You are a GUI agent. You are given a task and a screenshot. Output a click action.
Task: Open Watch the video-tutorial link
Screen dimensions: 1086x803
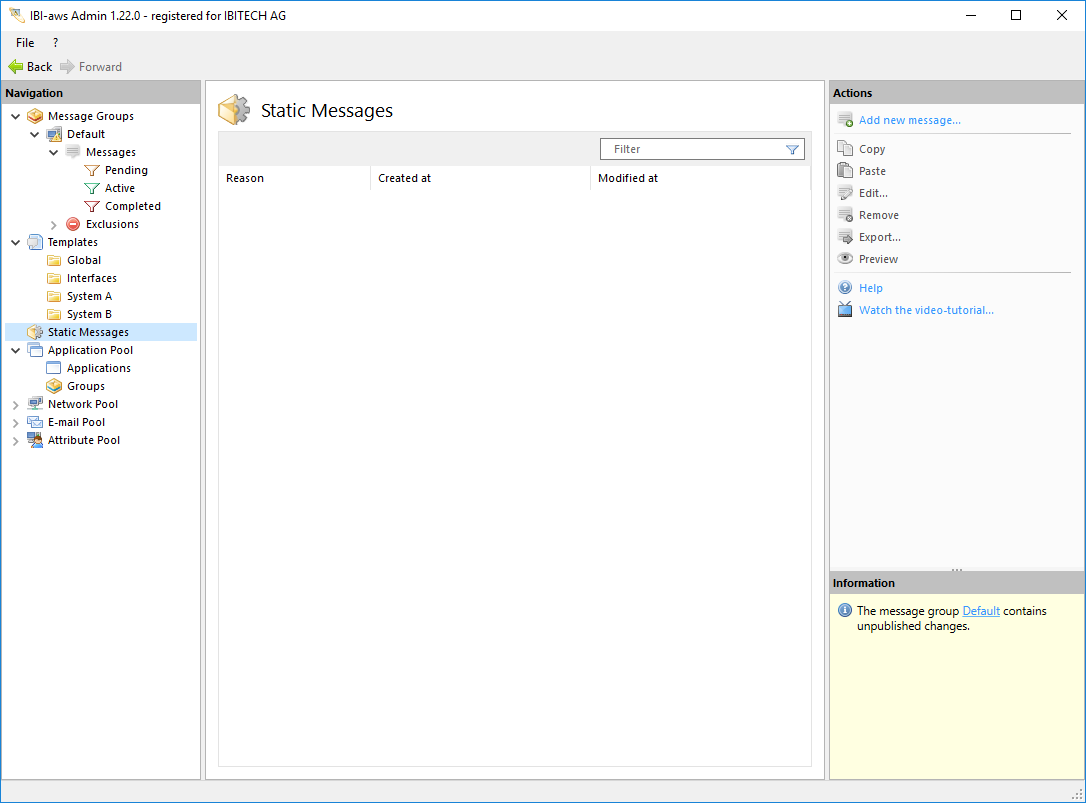point(926,310)
